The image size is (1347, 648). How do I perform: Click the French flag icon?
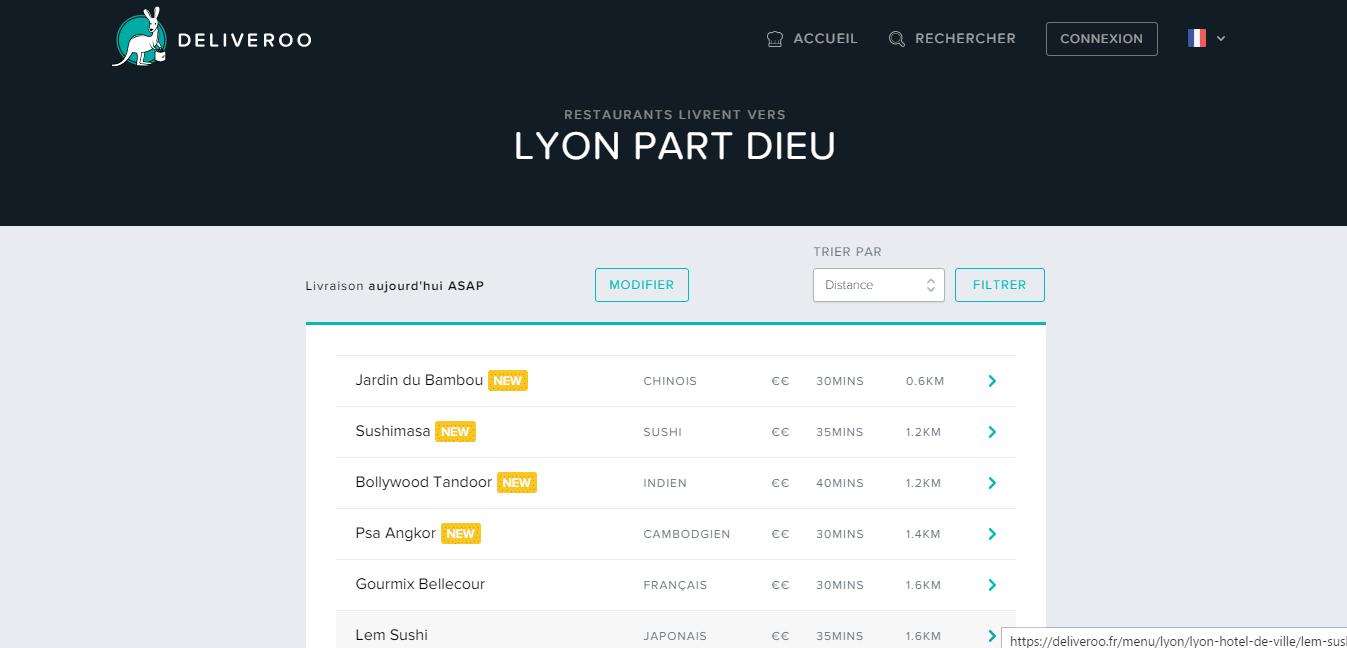(1196, 37)
